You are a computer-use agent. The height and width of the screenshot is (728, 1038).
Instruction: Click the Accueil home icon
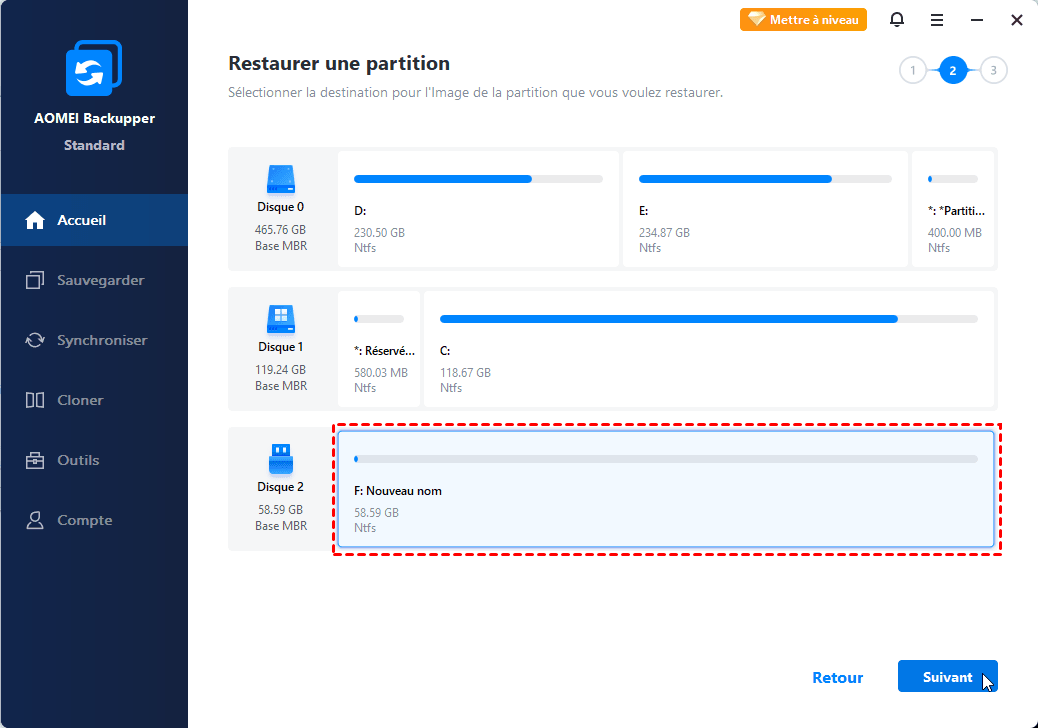(x=34, y=220)
